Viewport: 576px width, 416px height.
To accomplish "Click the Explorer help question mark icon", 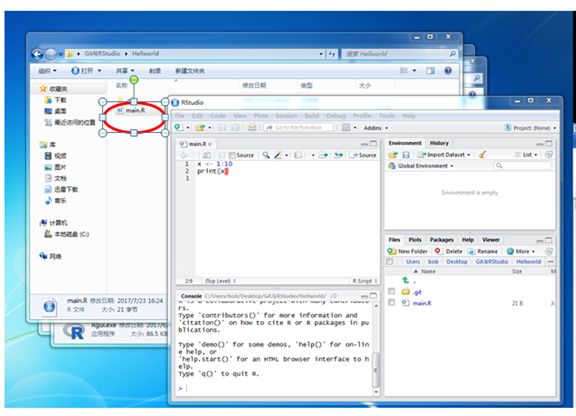I will tap(448, 71).
